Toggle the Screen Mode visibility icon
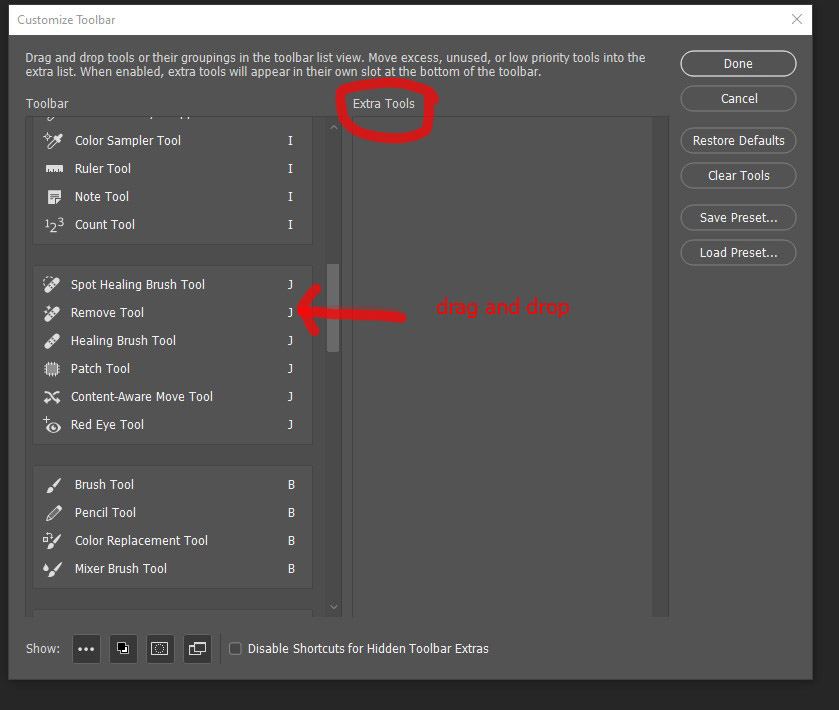 coord(197,648)
